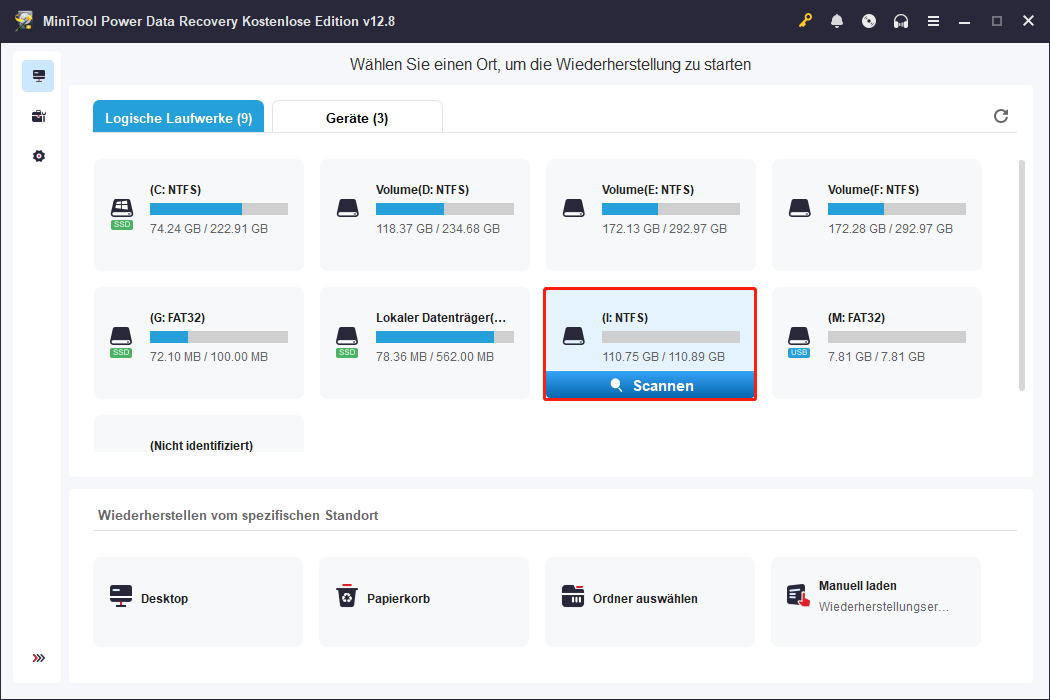Switch to the Logische Laufwerke tab
The height and width of the screenshot is (700, 1050).
[178, 116]
